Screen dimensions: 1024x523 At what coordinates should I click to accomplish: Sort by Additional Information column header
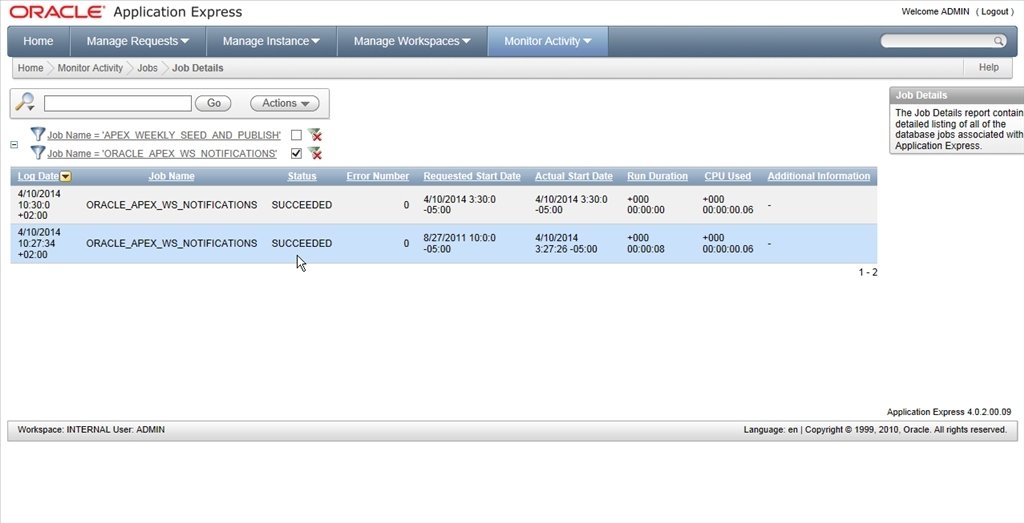click(819, 176)
